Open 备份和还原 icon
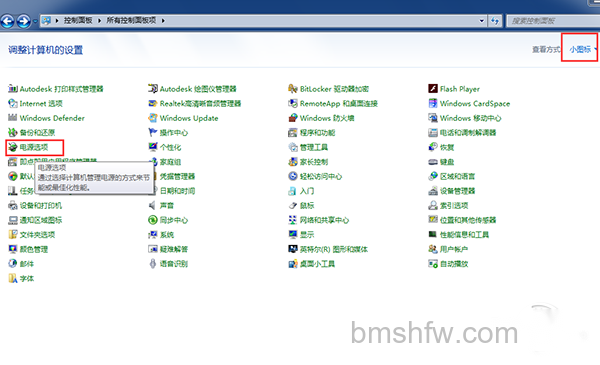The width and height of the screenshot is (600, 365). click(x=13, y=132)
